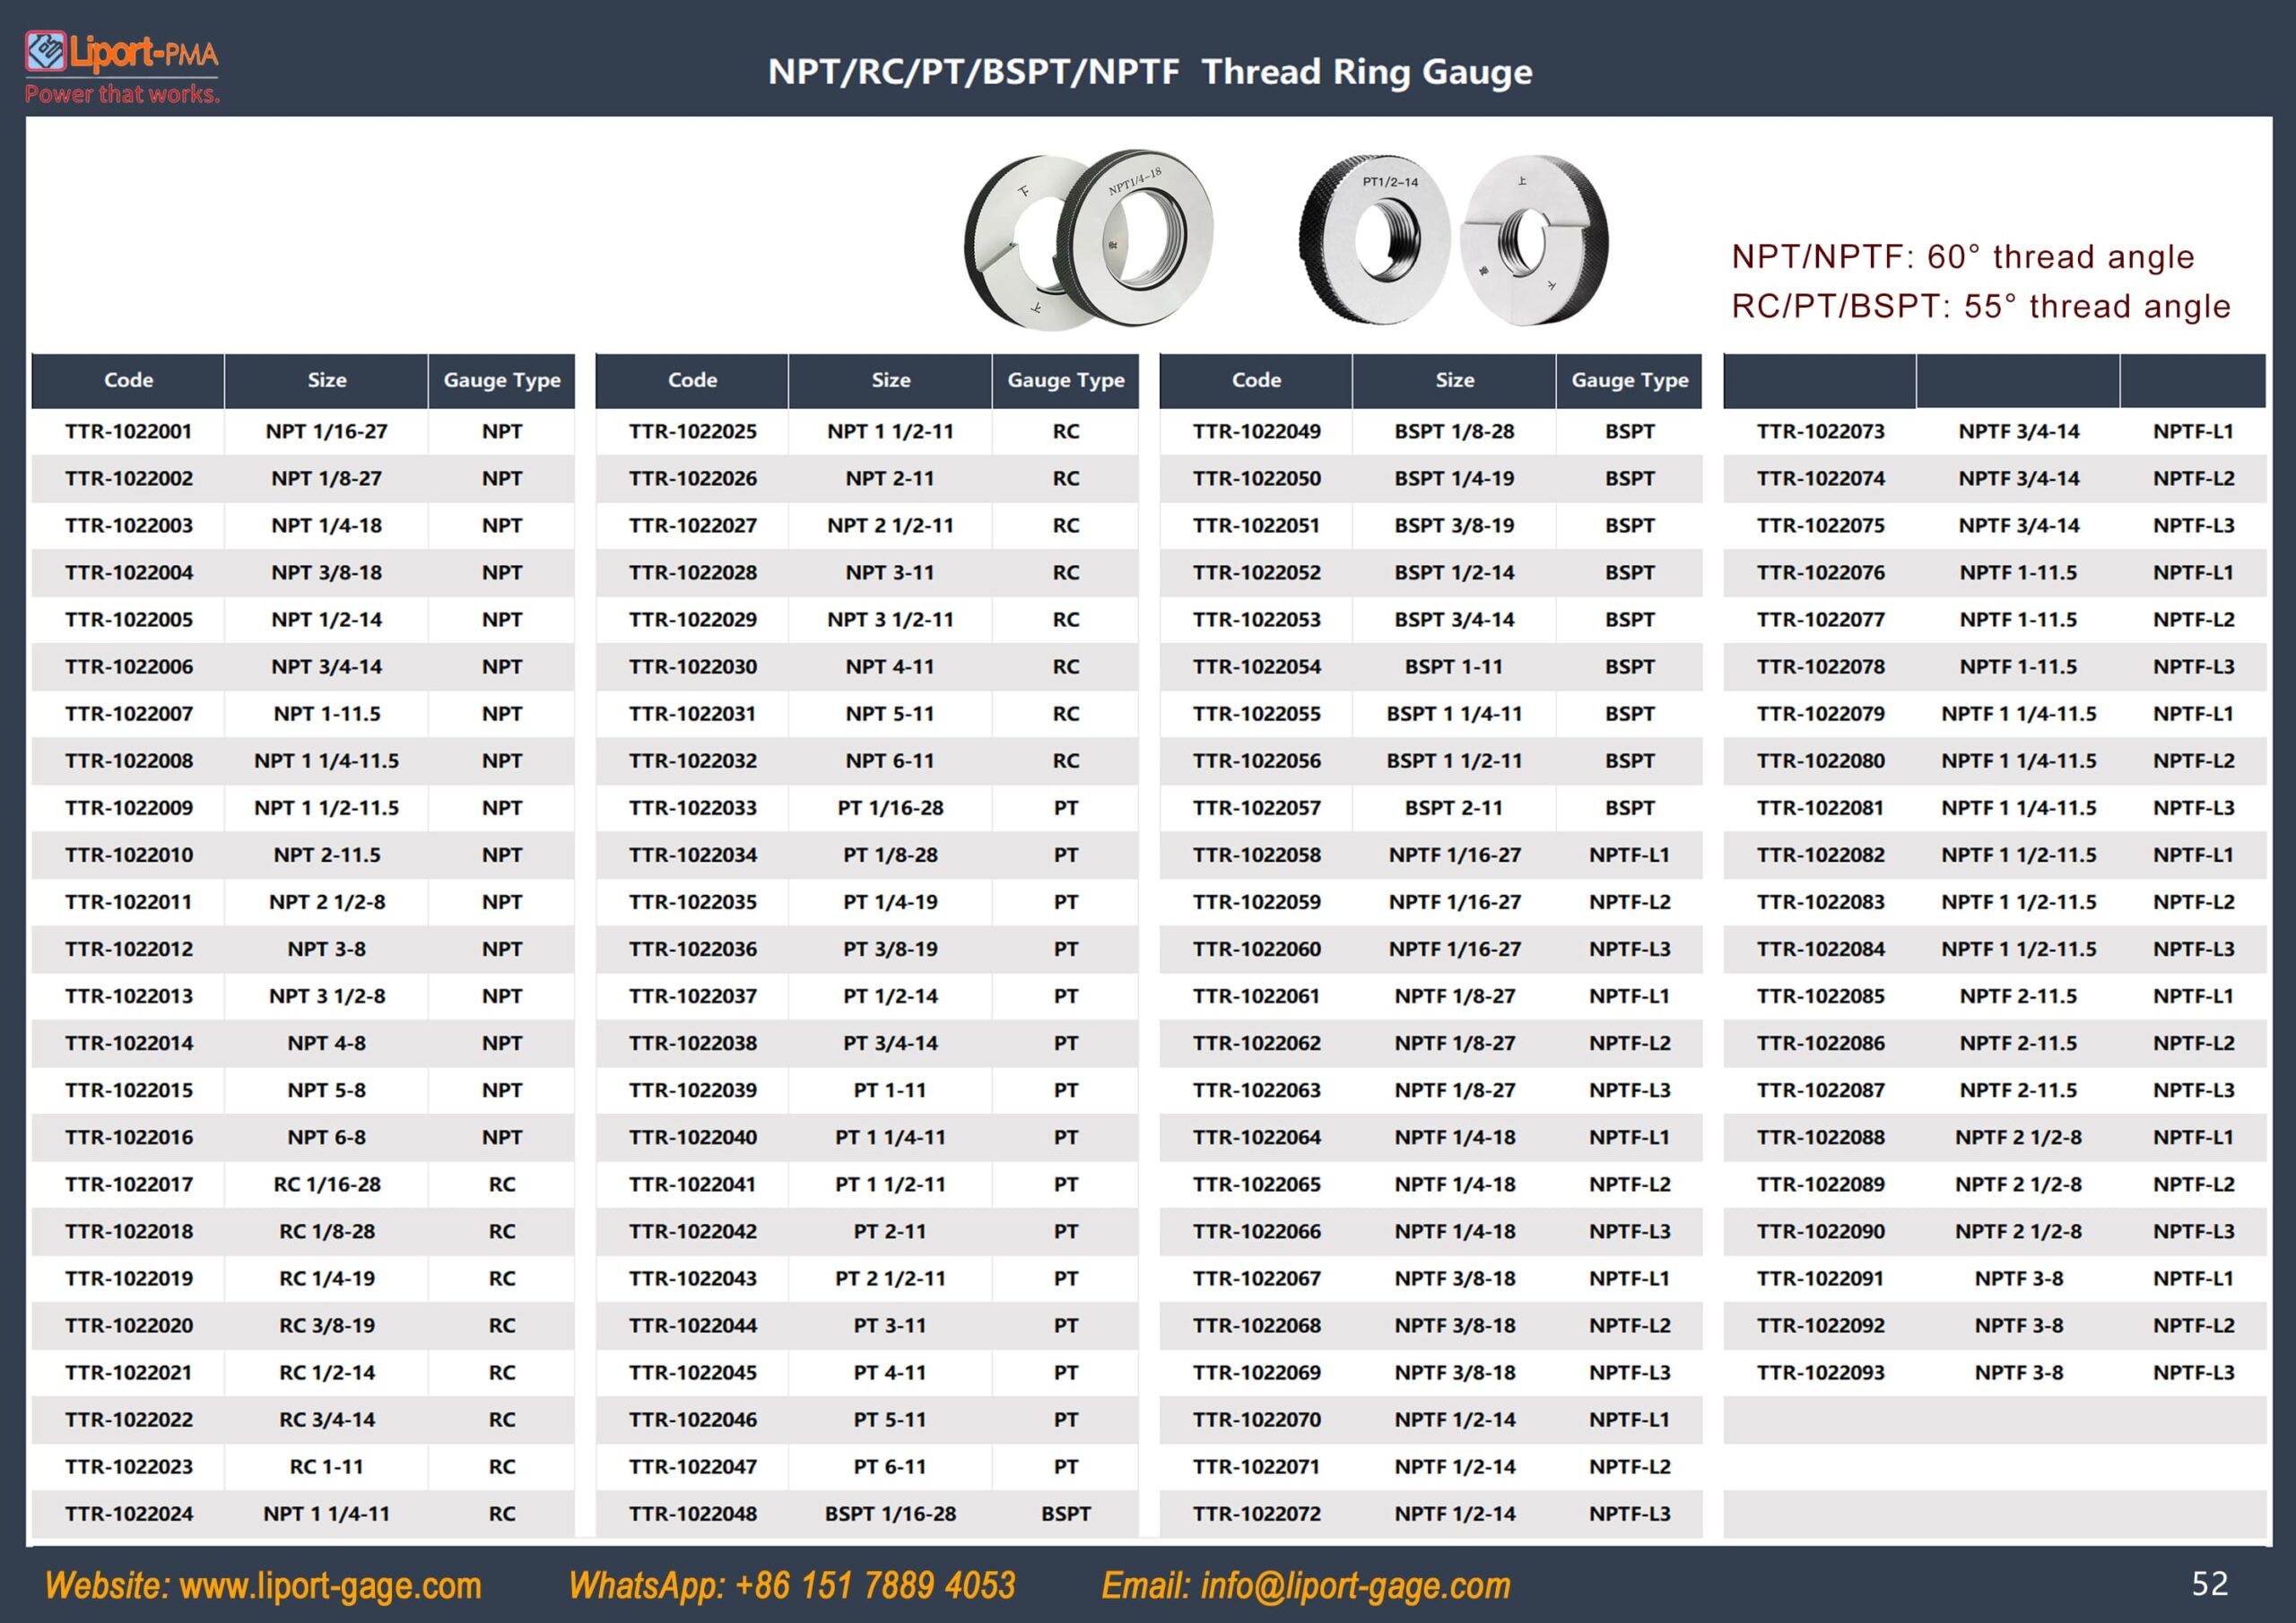Select size cell 'PT 1/16-28'

pyautogui.click(x=890, y=807)
